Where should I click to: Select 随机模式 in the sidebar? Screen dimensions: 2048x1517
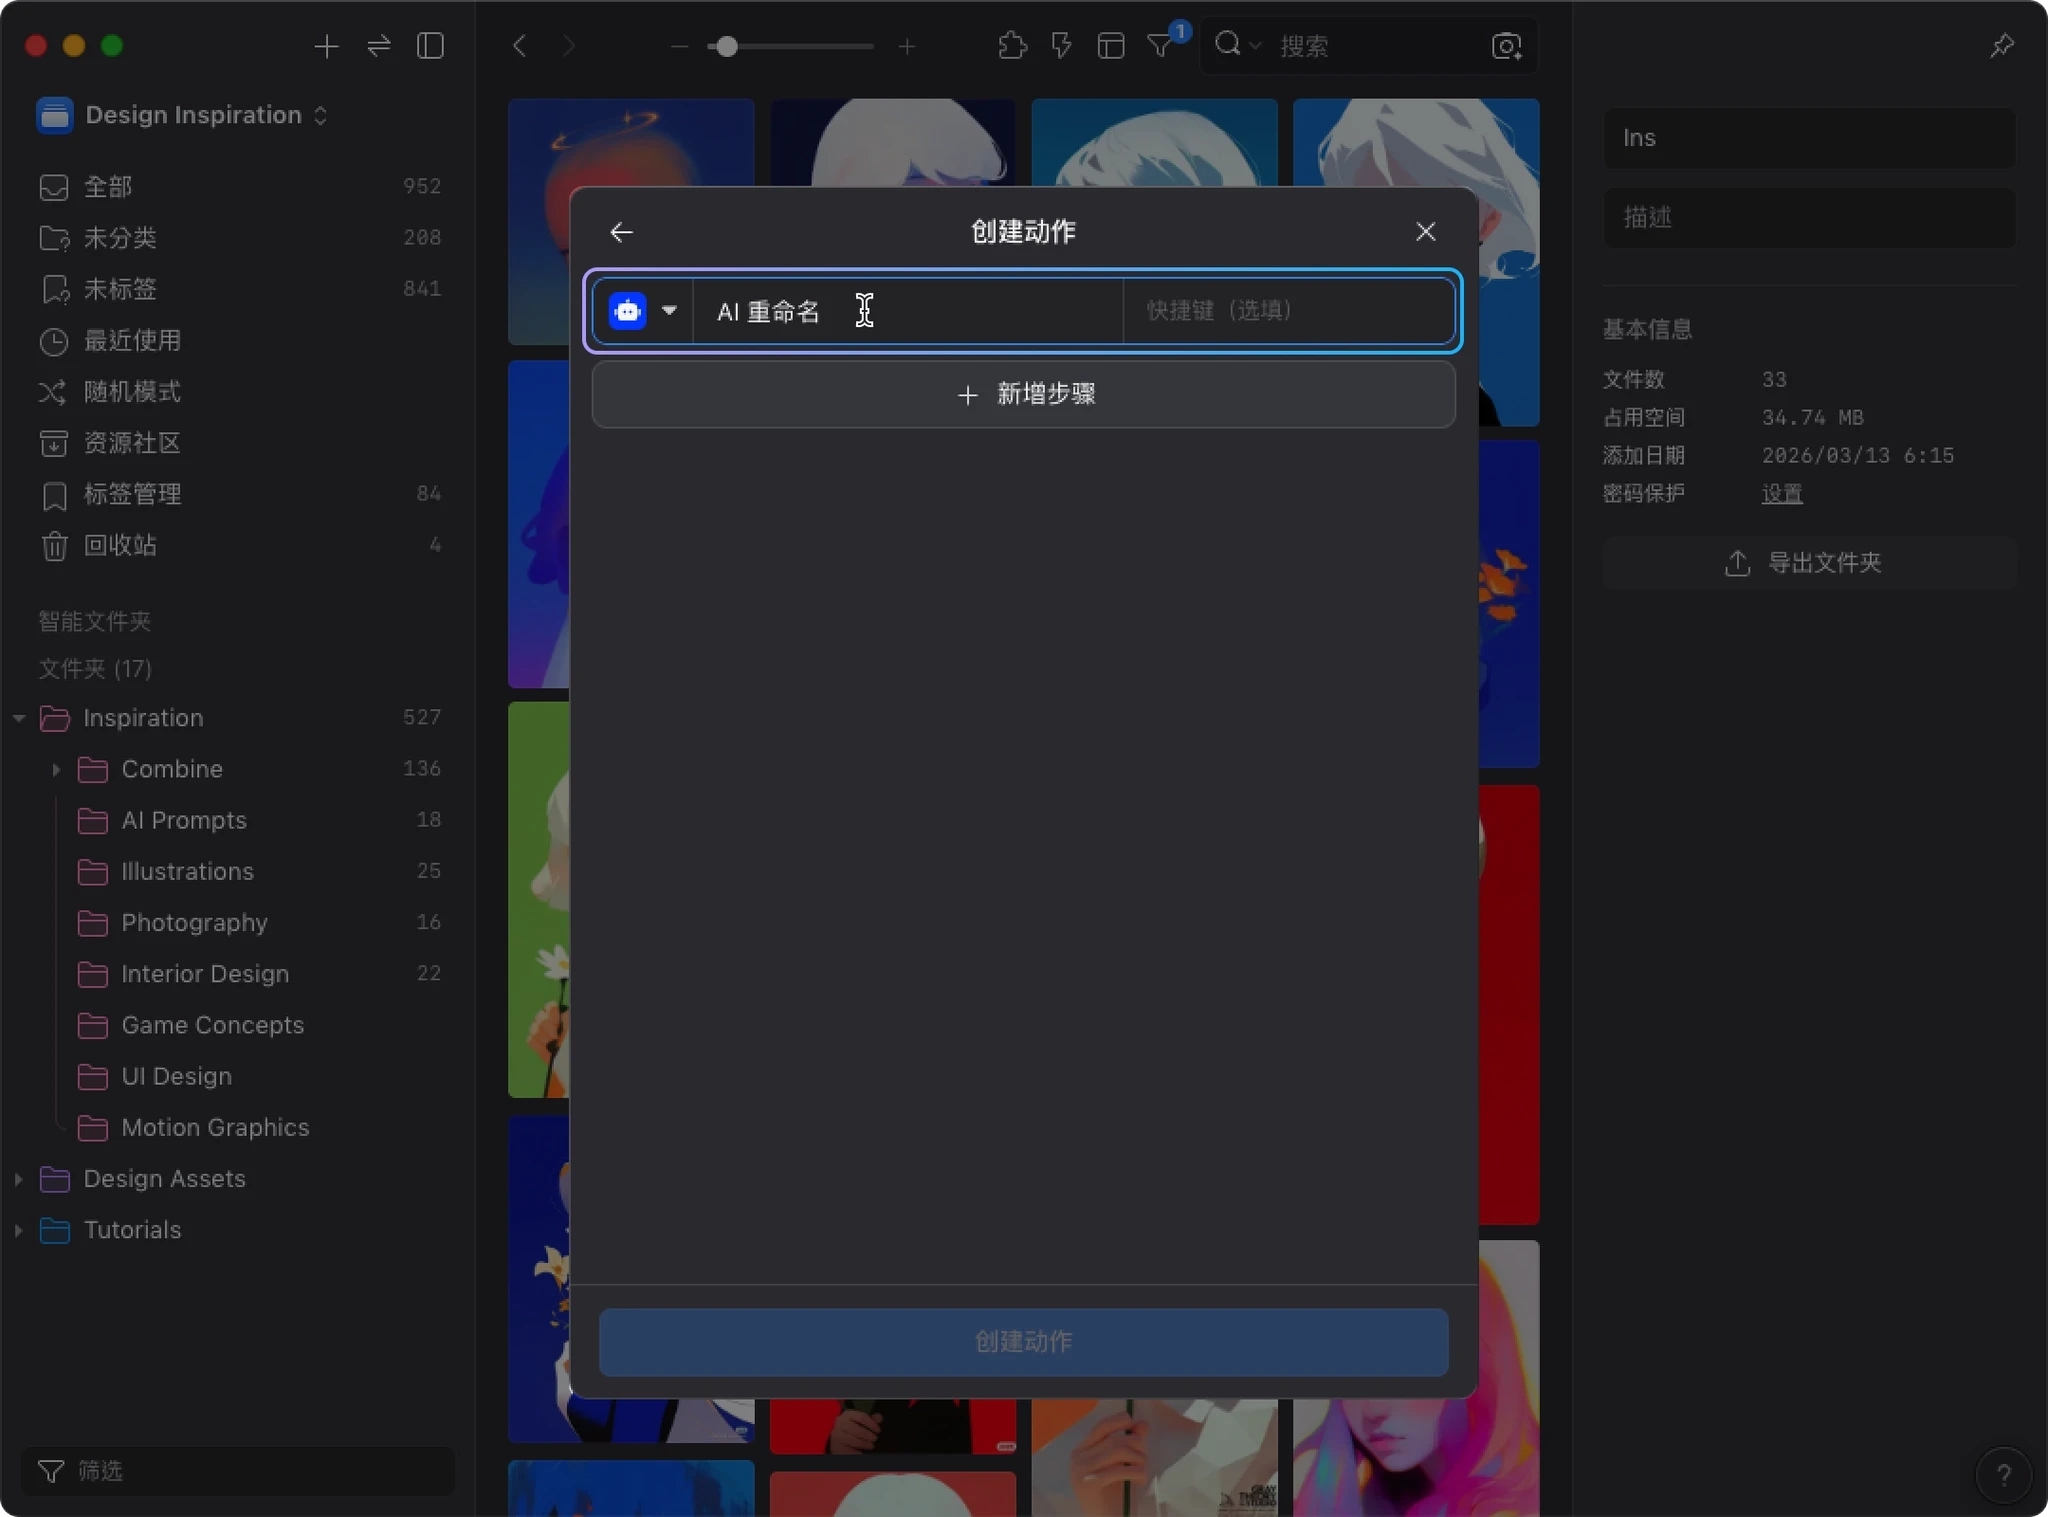pyautogui.click(x=131, y=392)
